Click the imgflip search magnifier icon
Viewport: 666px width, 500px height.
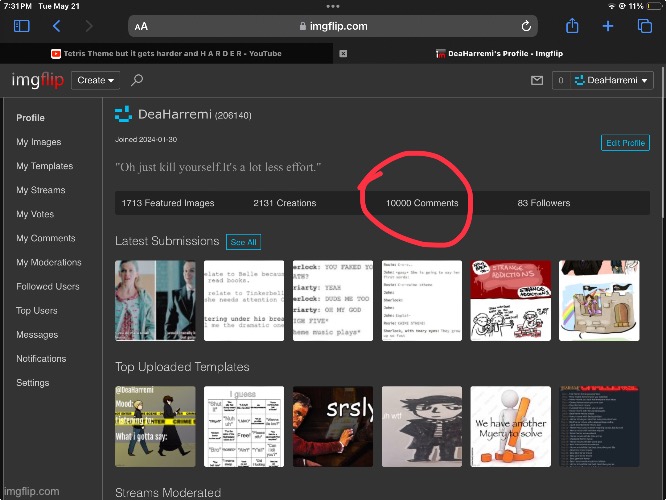click(137, 80)
